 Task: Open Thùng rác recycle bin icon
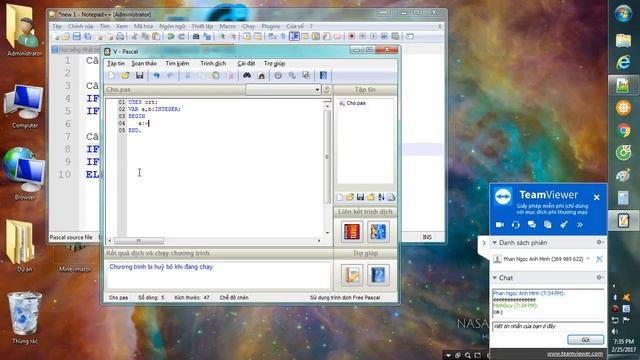pyautogui.click(x=24, y=318)
